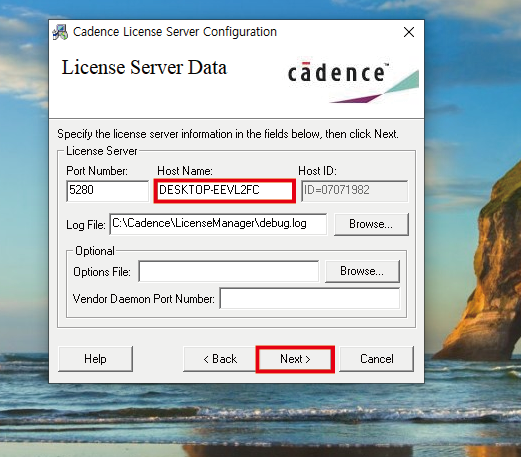The height and width of the screenshot is (457, 521).
Task: Click the Vendor Daemon Port Number: label
Action: (144, 299)
